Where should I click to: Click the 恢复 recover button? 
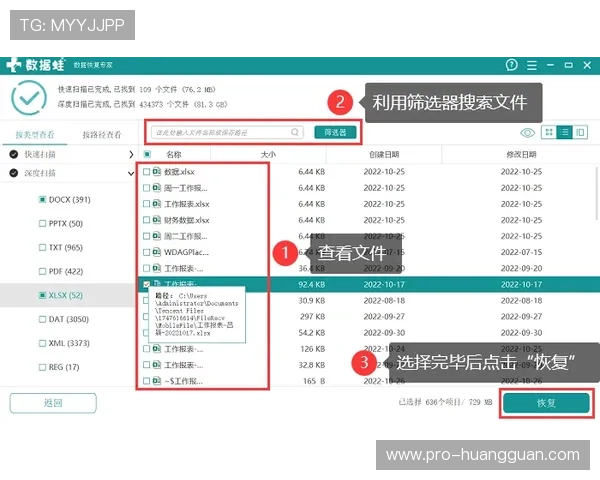[x=546, y=403]
